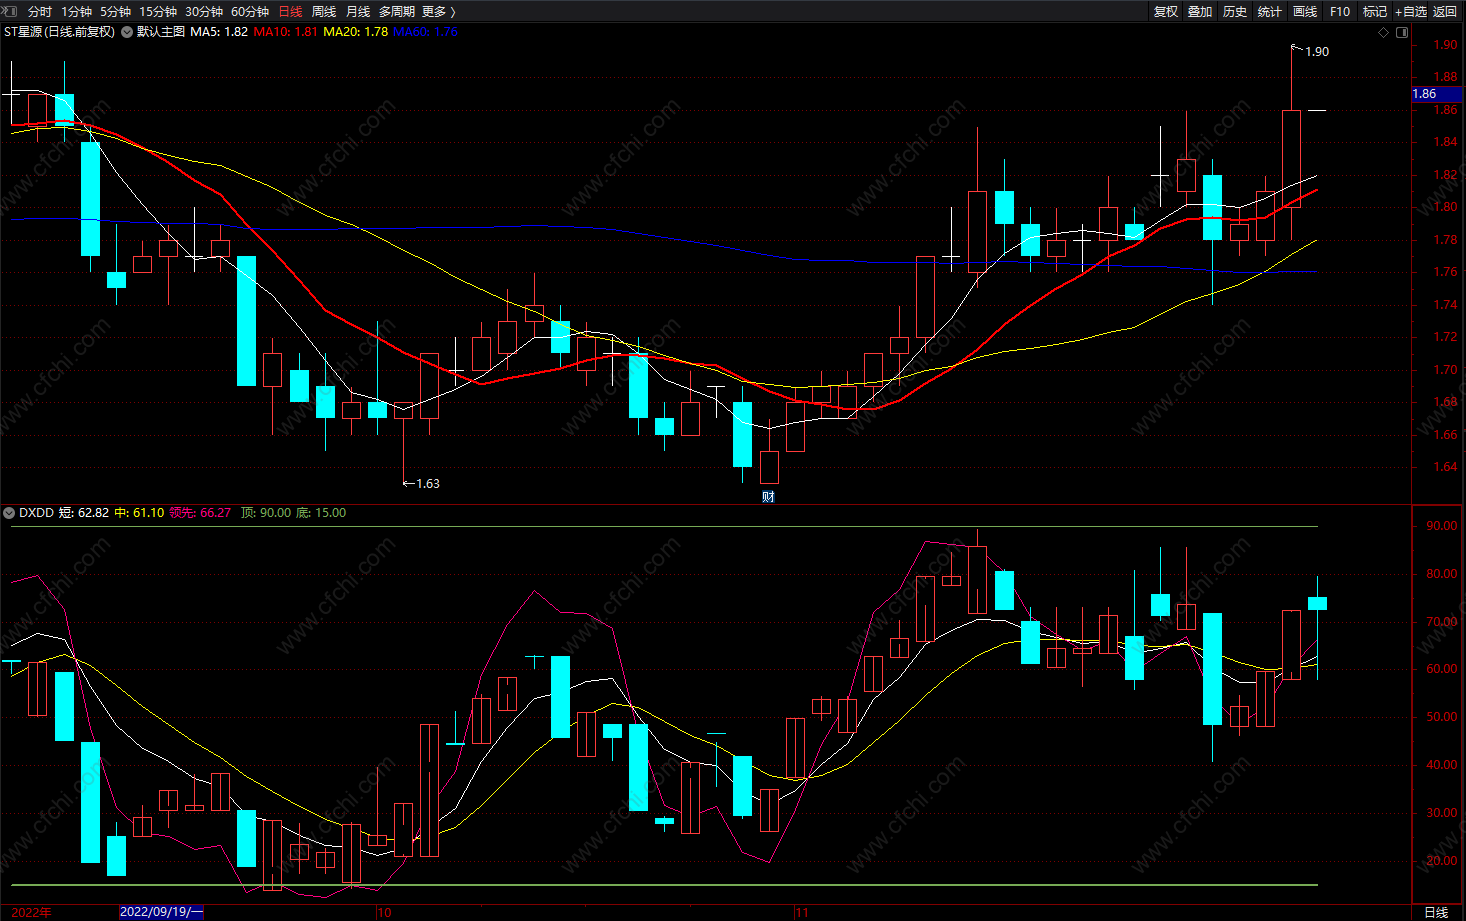Viewport: 1466px width, 921px height.
Task: Click the 1.90 high price label
Action: click(1317, 51)
